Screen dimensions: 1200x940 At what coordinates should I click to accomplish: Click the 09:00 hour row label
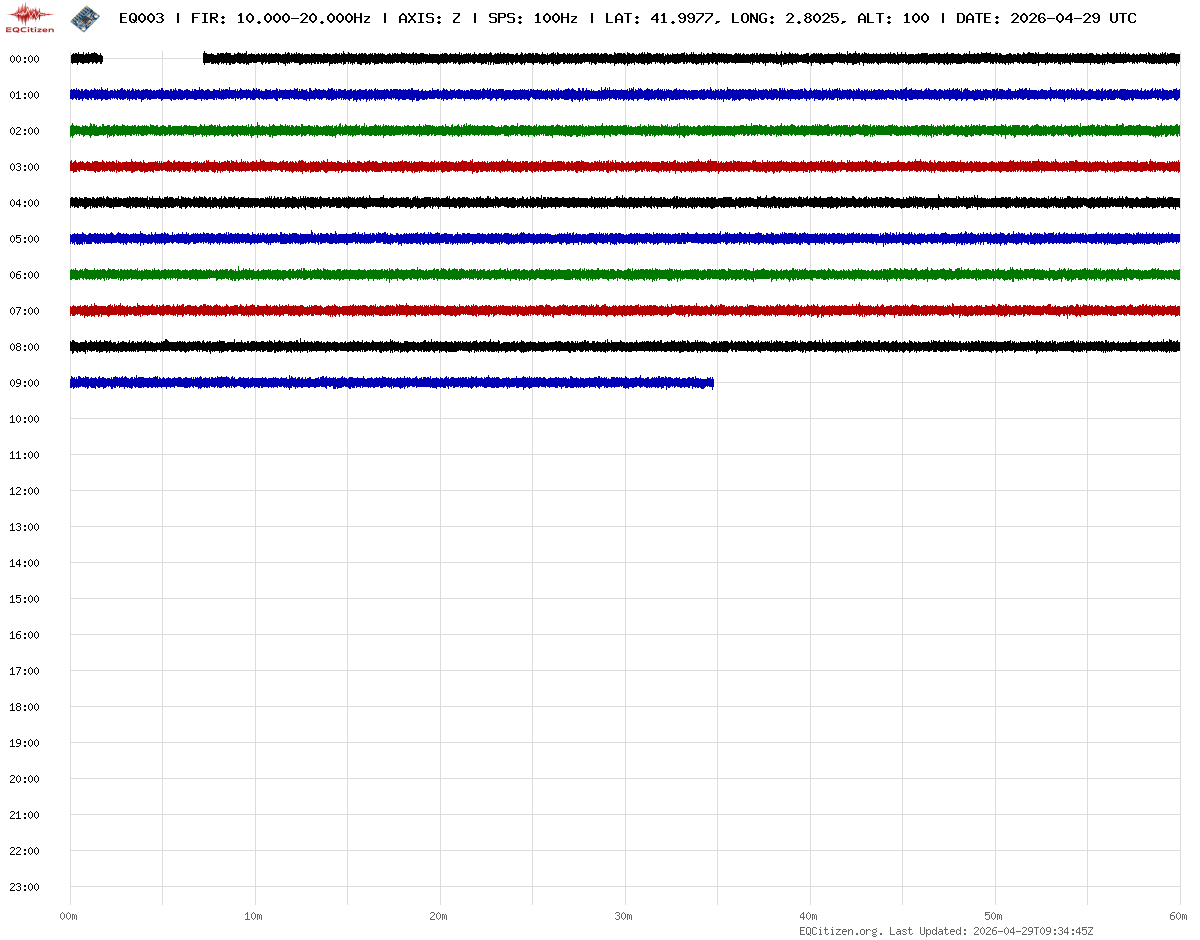coord(24,383)
